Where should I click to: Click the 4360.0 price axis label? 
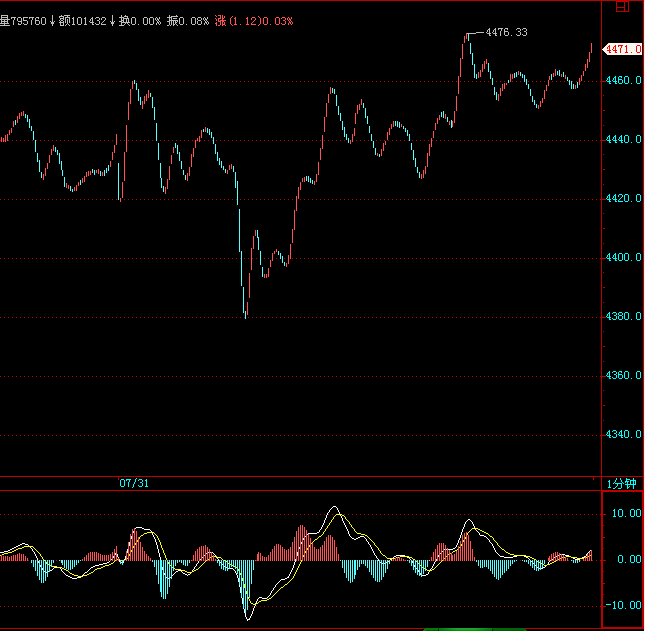click(624, 376)
